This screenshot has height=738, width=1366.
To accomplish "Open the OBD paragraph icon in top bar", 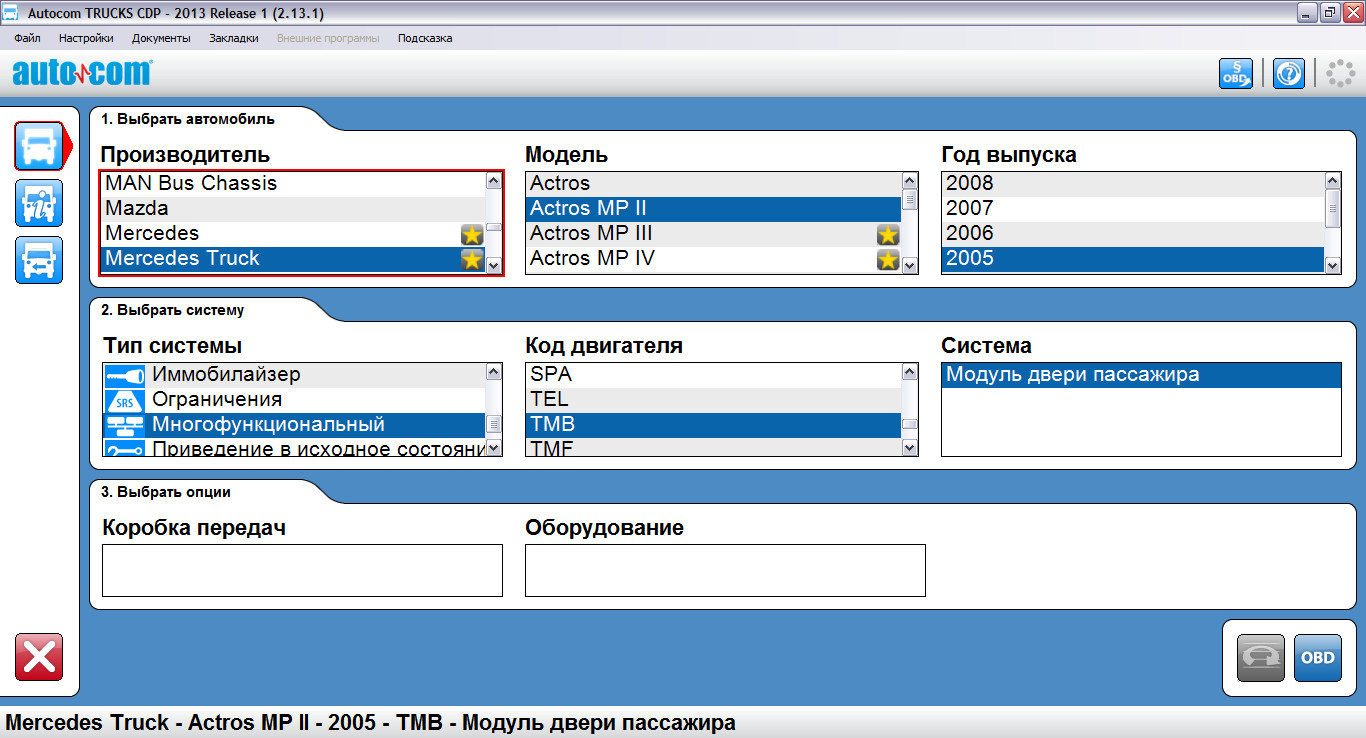I will [x=1235, y=73].
